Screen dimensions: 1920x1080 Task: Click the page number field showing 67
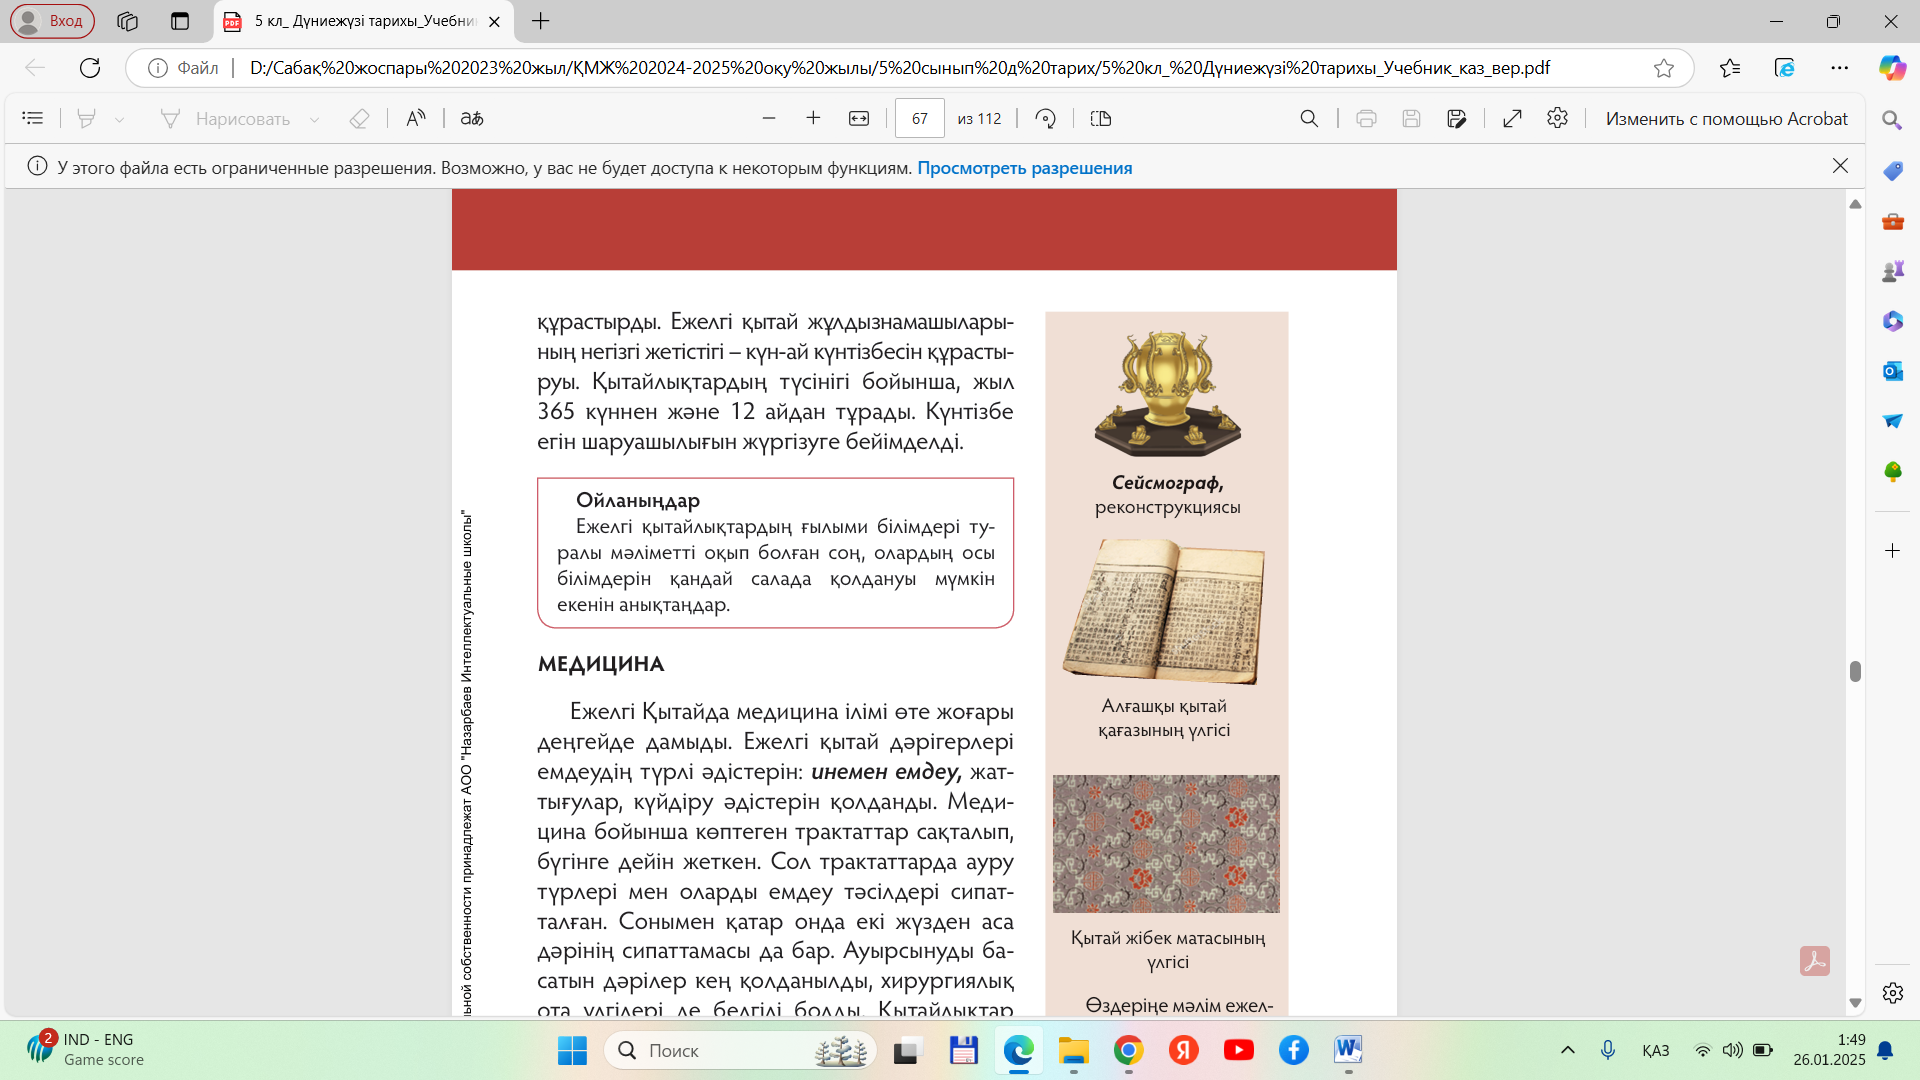[919, 118]
